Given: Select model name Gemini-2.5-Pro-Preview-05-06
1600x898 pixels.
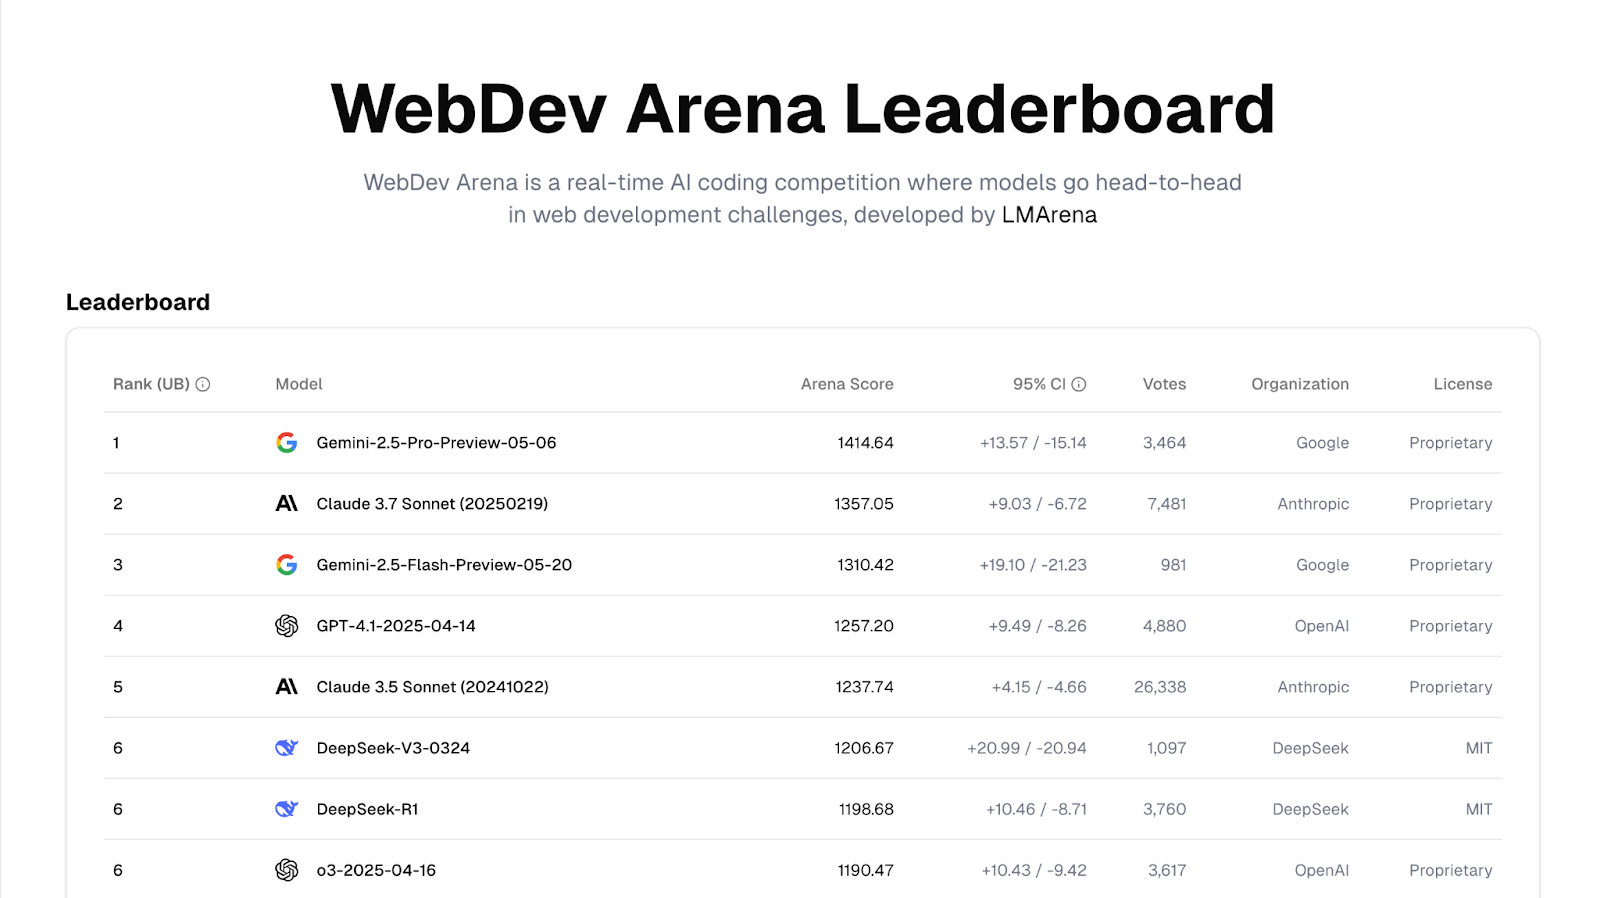Looking at the screenshot, I should 436,443.
